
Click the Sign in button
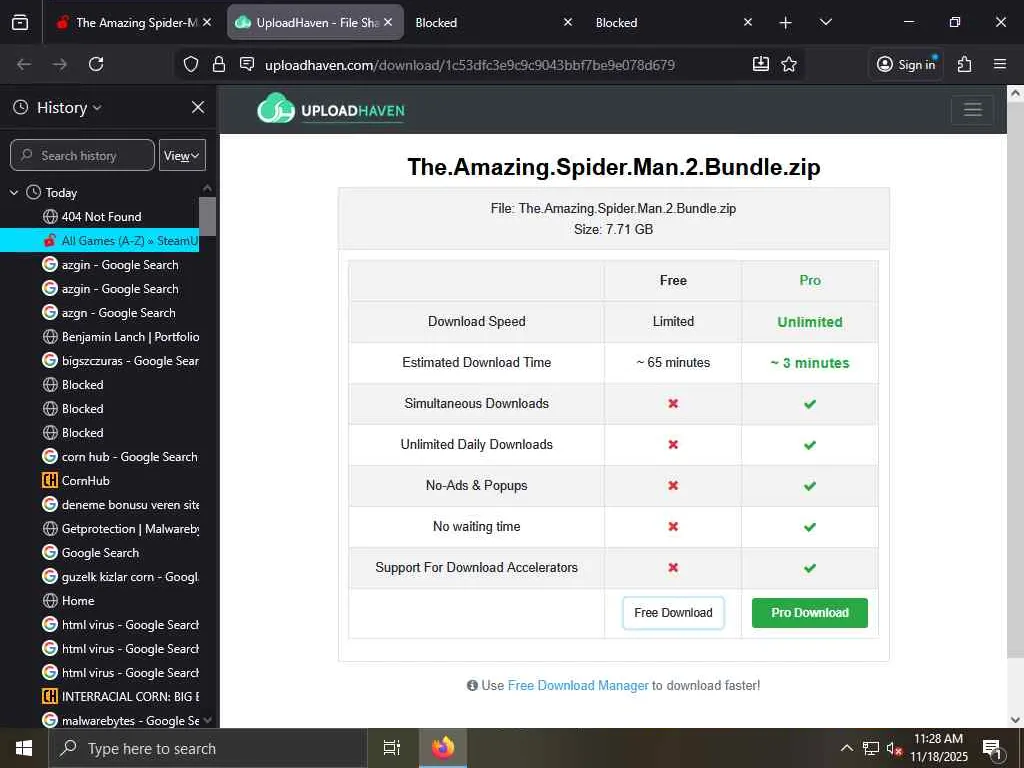pos(906,64)
